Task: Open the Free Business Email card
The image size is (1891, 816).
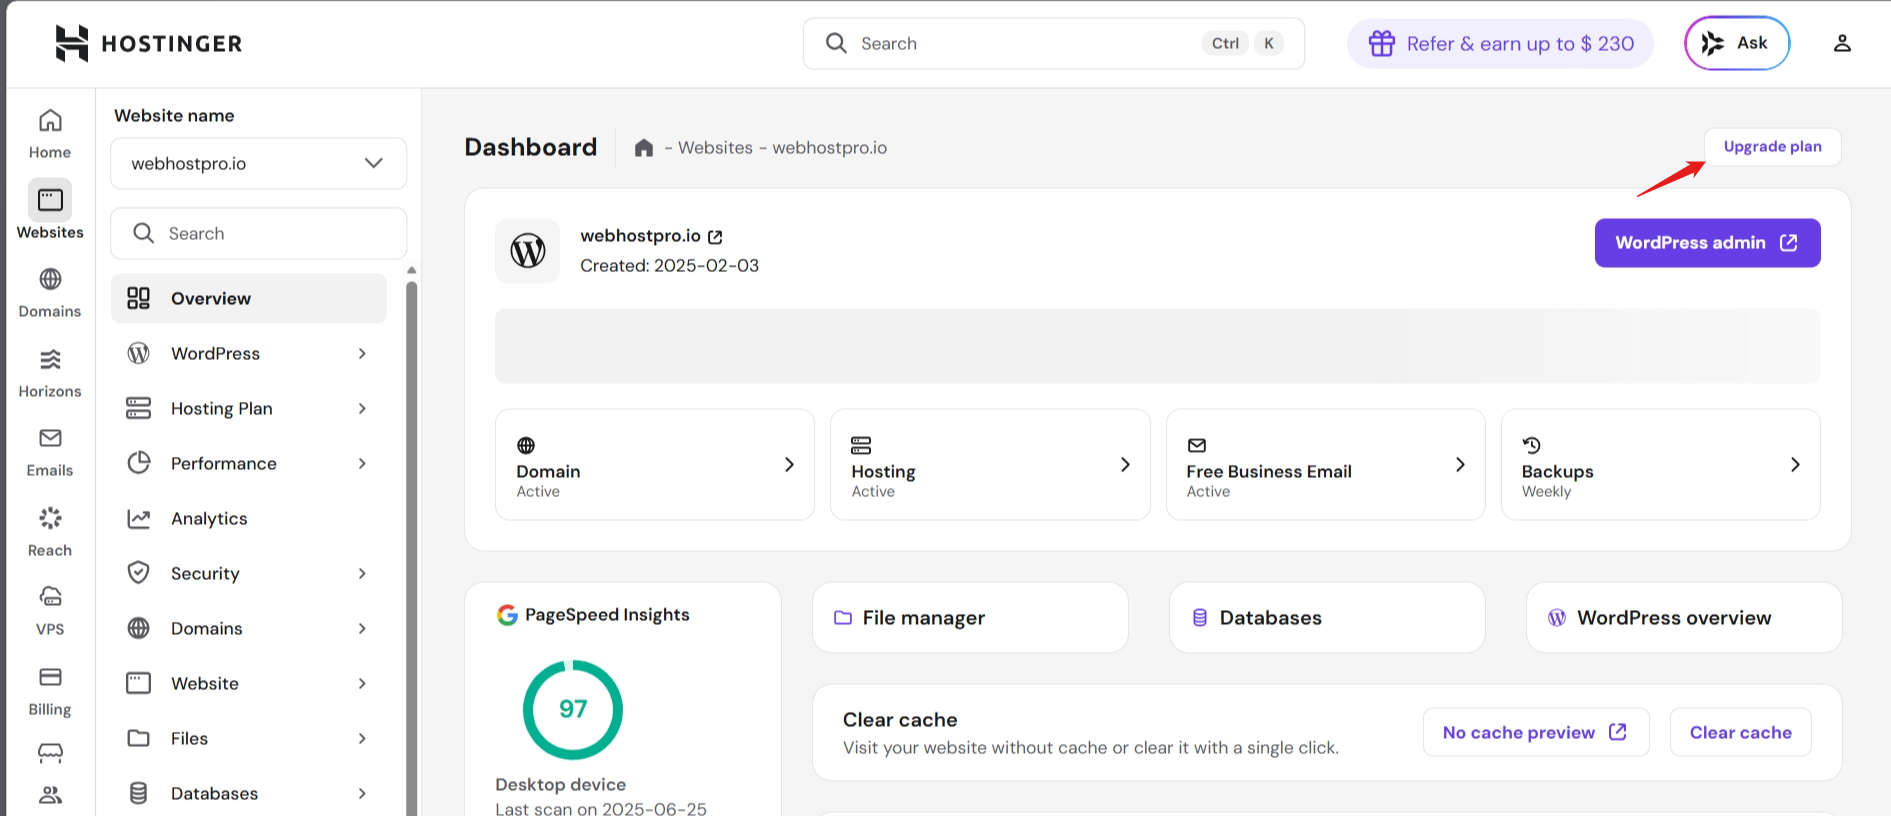Action: coord(1325,464)
